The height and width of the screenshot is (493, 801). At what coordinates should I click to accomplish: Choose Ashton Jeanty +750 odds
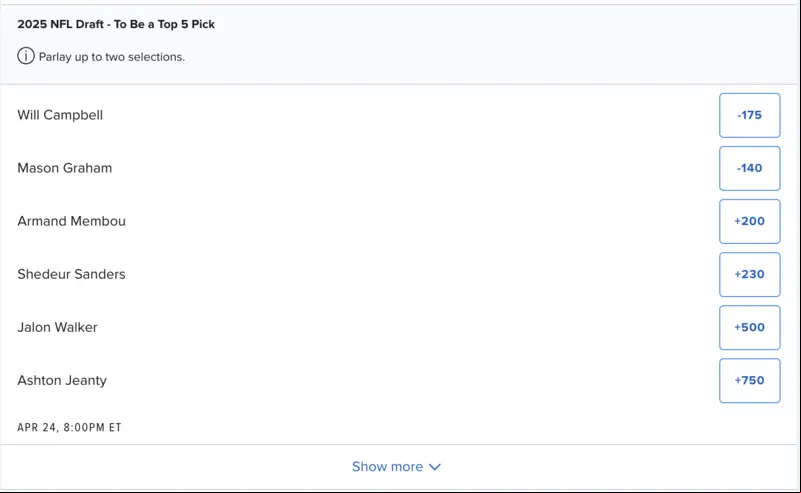(x=749, y=381)
